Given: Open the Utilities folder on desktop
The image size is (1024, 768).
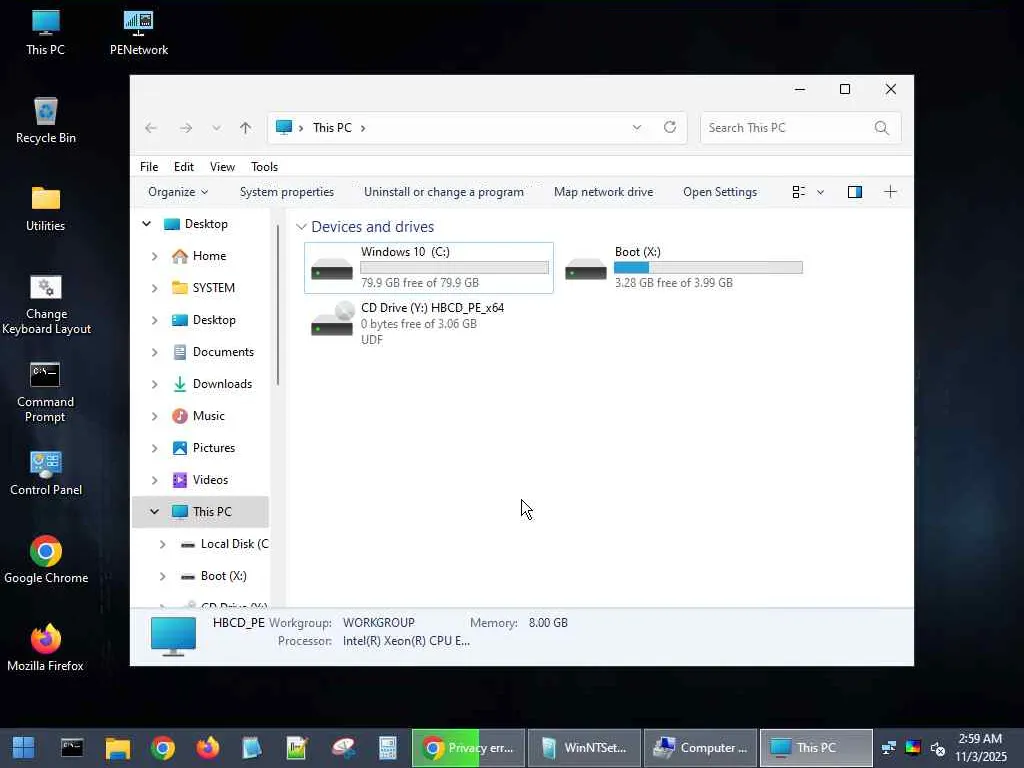Looking at the screenshot, I should tap(45, 209).
